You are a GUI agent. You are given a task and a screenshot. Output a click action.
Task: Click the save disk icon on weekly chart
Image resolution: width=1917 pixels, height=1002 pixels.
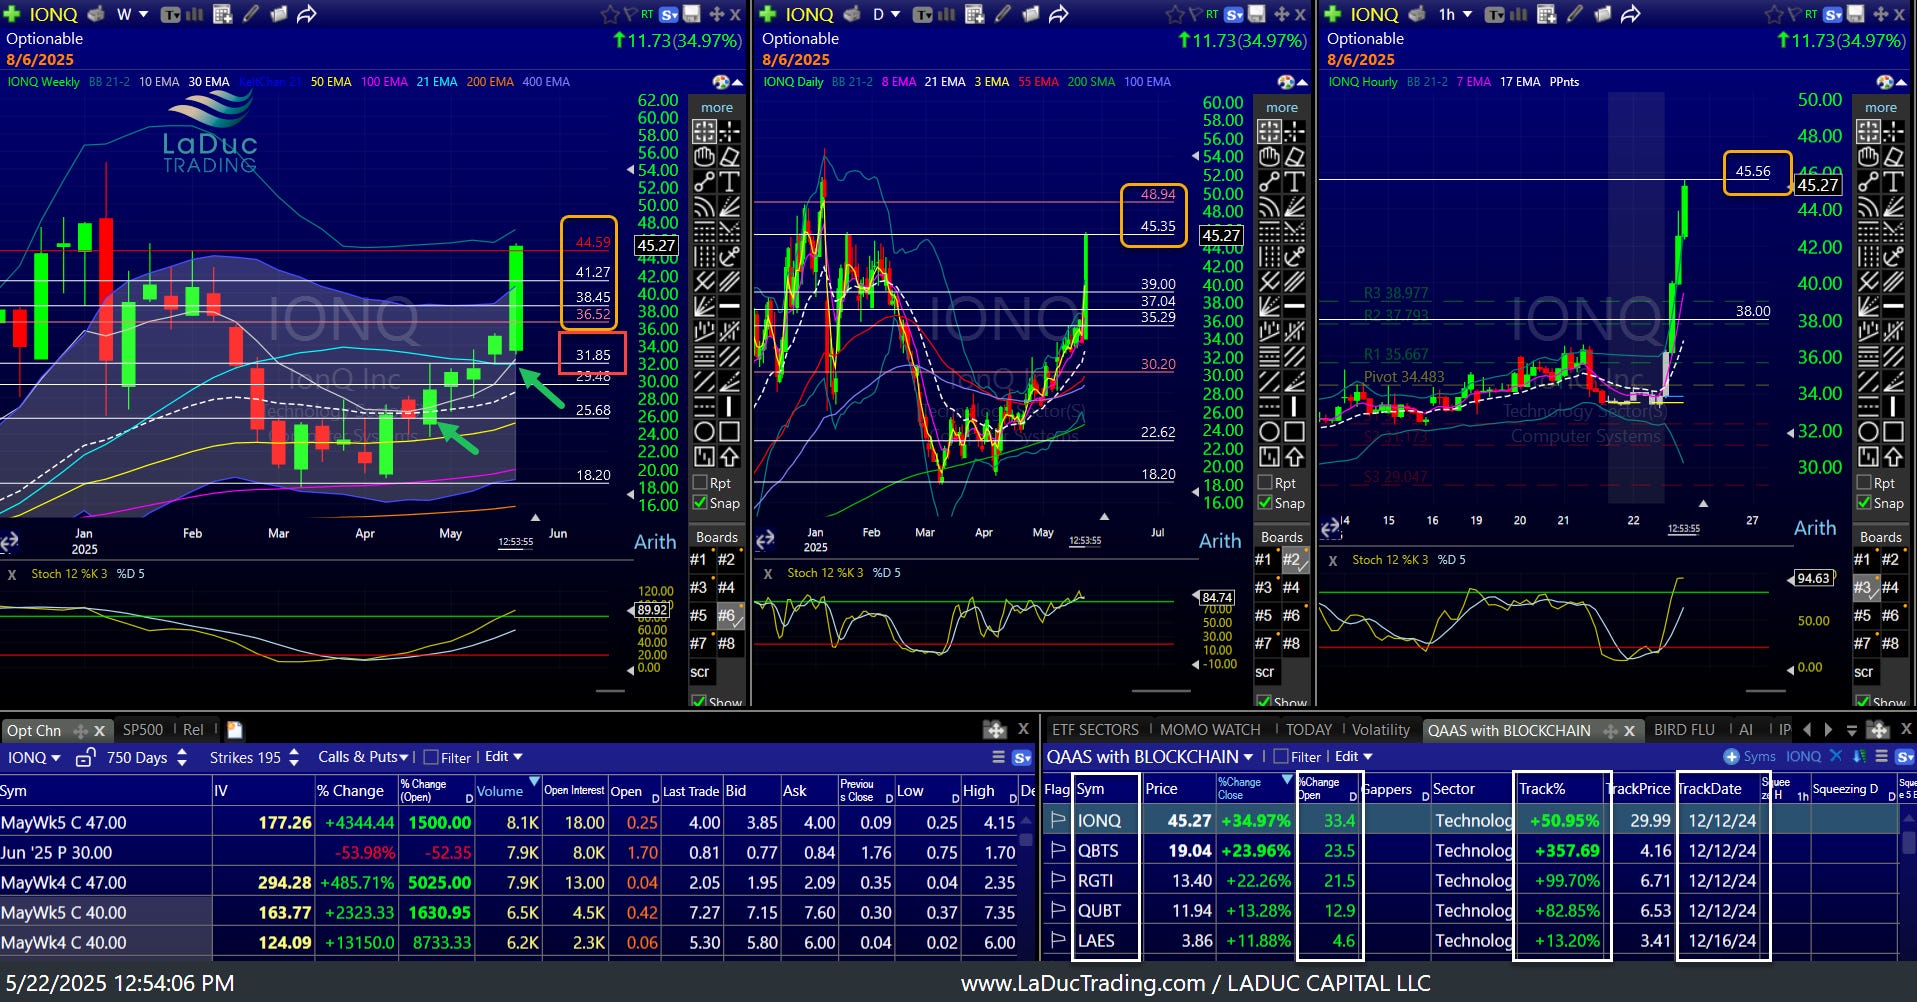coord(692,14)
